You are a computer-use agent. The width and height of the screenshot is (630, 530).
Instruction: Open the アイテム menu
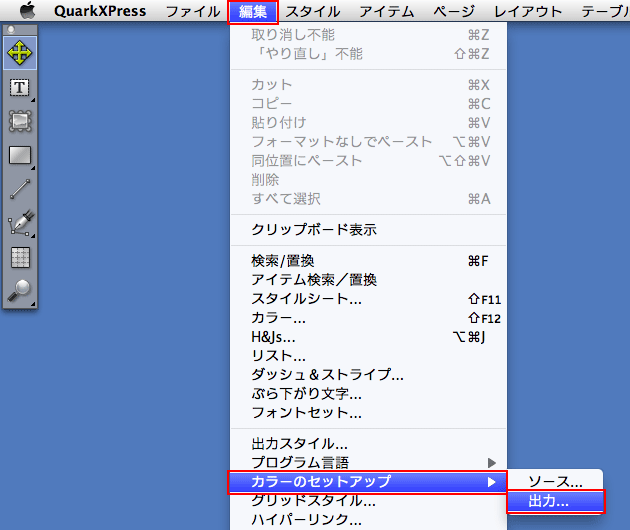pos(387,11)
